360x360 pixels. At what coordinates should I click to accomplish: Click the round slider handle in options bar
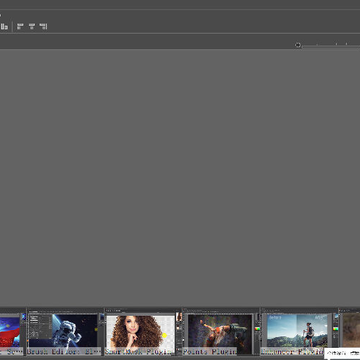click(x=298, y=45)
